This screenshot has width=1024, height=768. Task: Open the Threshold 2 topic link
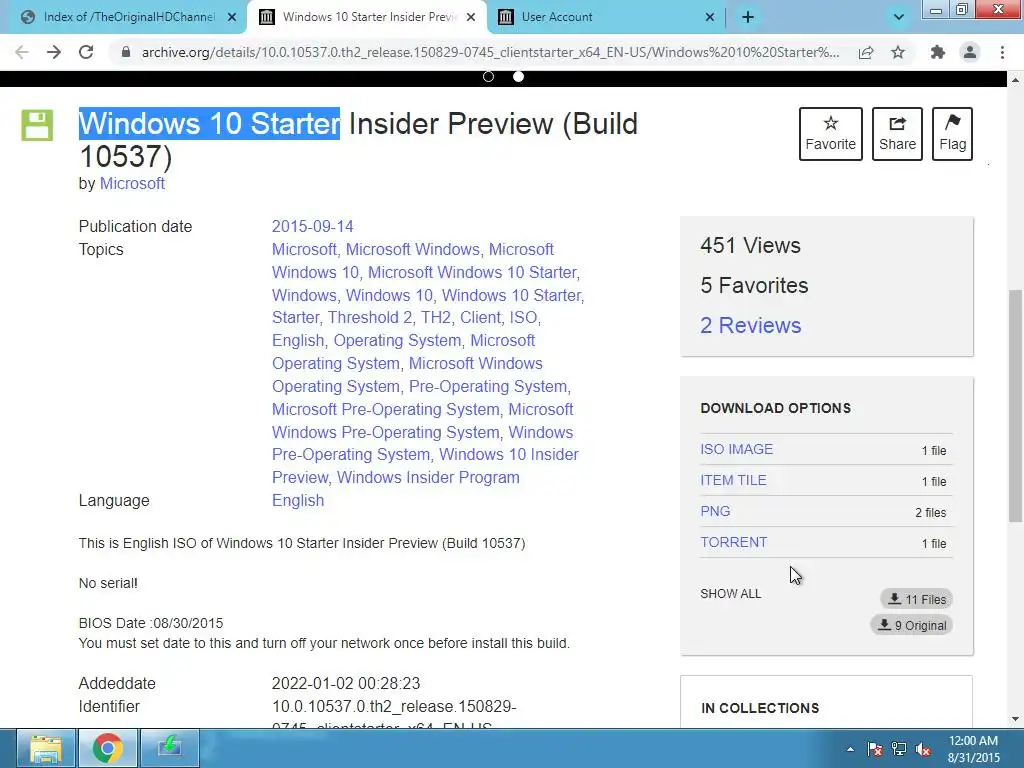pos(370,317)
